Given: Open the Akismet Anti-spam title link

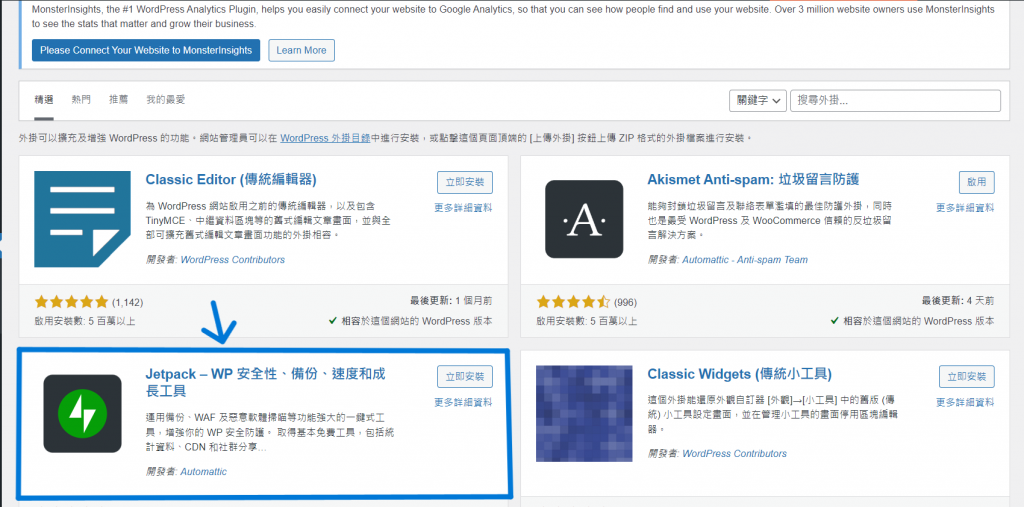Looking at the screenshot, I should 753,180.
